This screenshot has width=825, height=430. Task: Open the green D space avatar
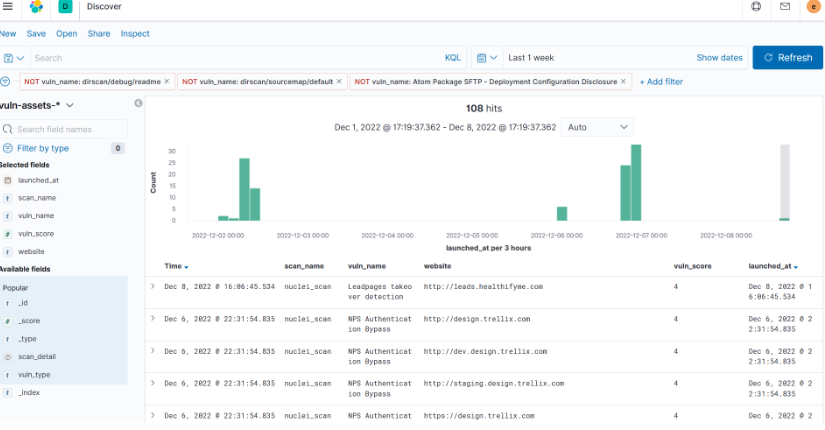pyautogui.click(x=65, y=6)
